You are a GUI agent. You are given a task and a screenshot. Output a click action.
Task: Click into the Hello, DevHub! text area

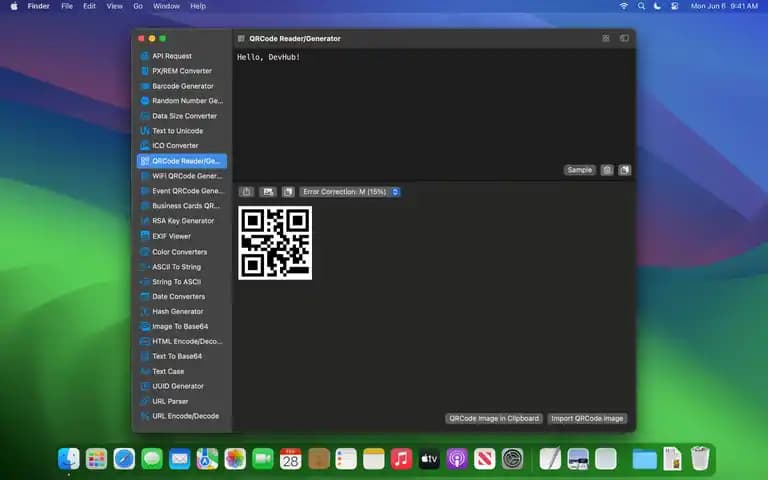coord(433,113)
